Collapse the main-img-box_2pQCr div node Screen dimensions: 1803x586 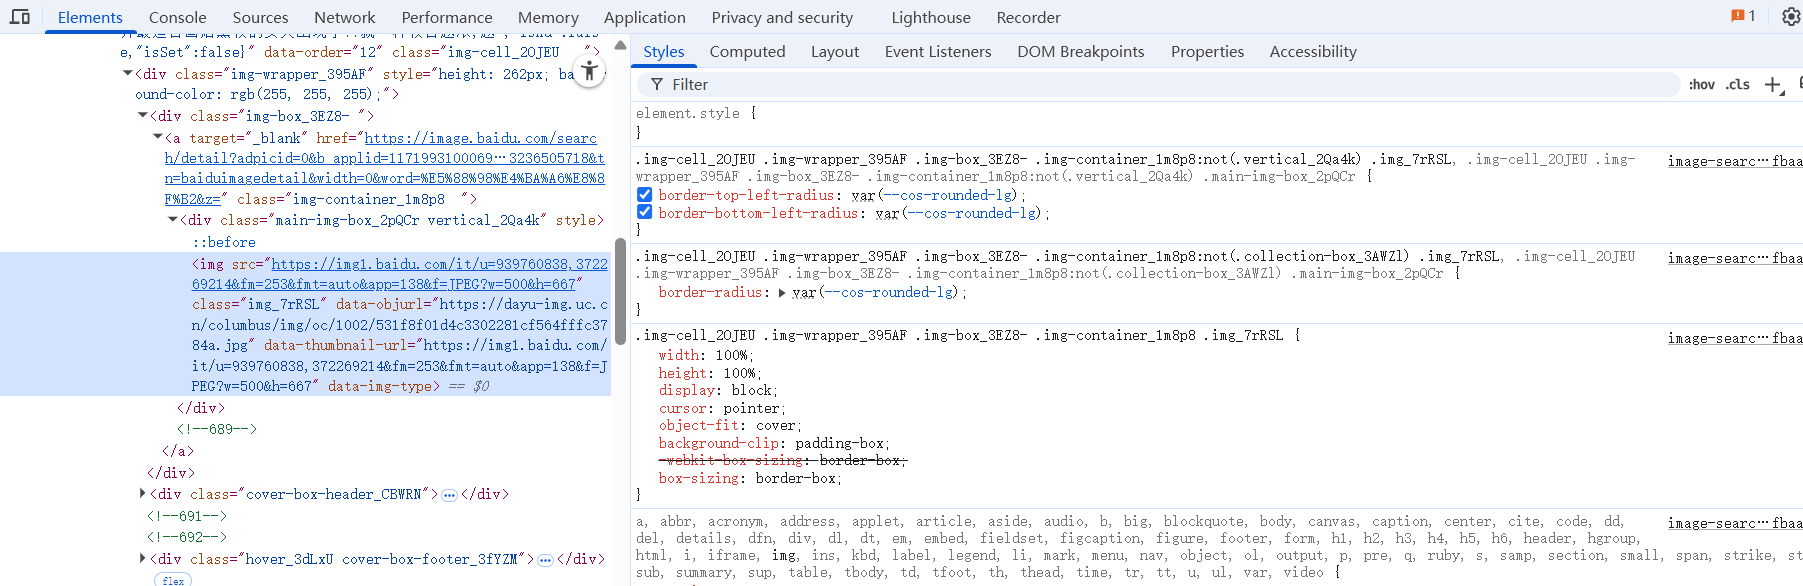click(x=172, y=219)
